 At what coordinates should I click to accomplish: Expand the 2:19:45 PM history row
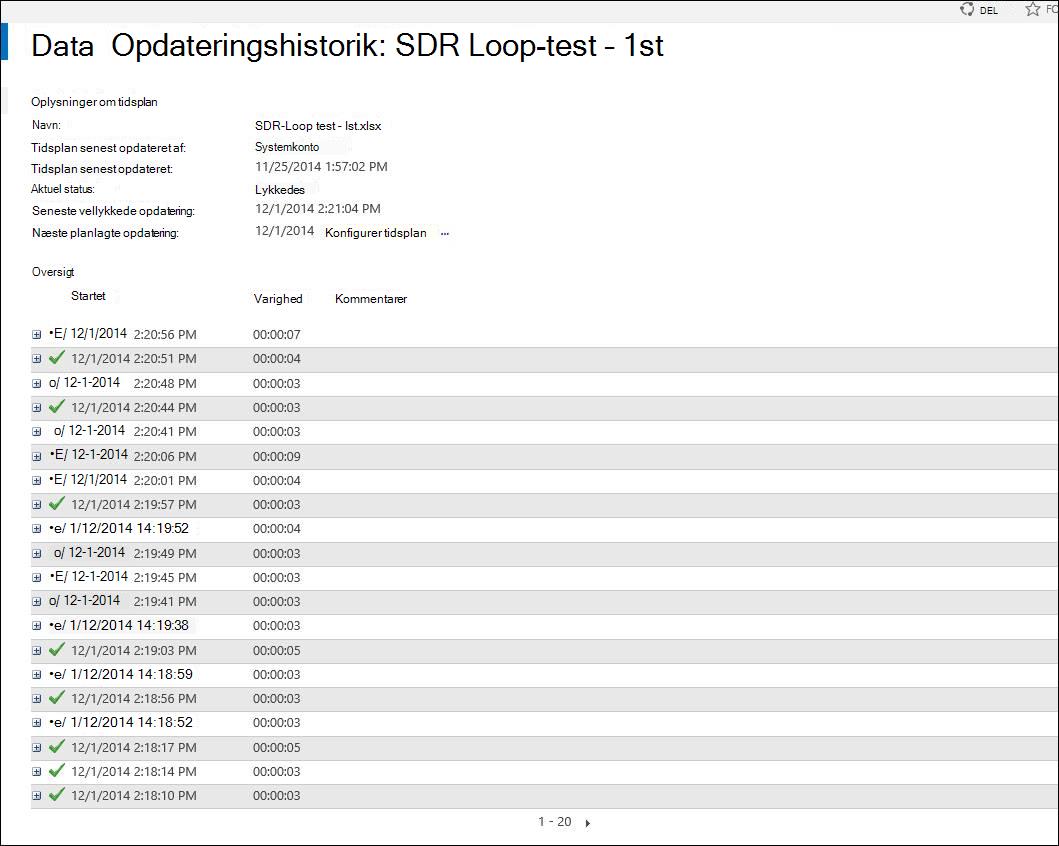[x=36, y=577]
